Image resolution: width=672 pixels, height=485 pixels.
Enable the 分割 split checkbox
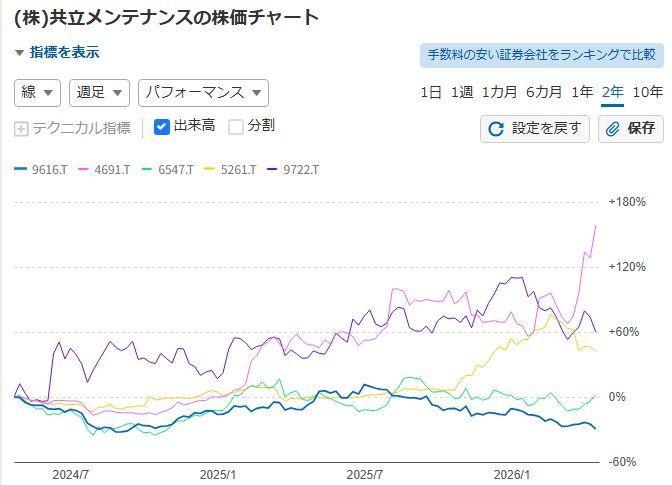click(236, 127)
